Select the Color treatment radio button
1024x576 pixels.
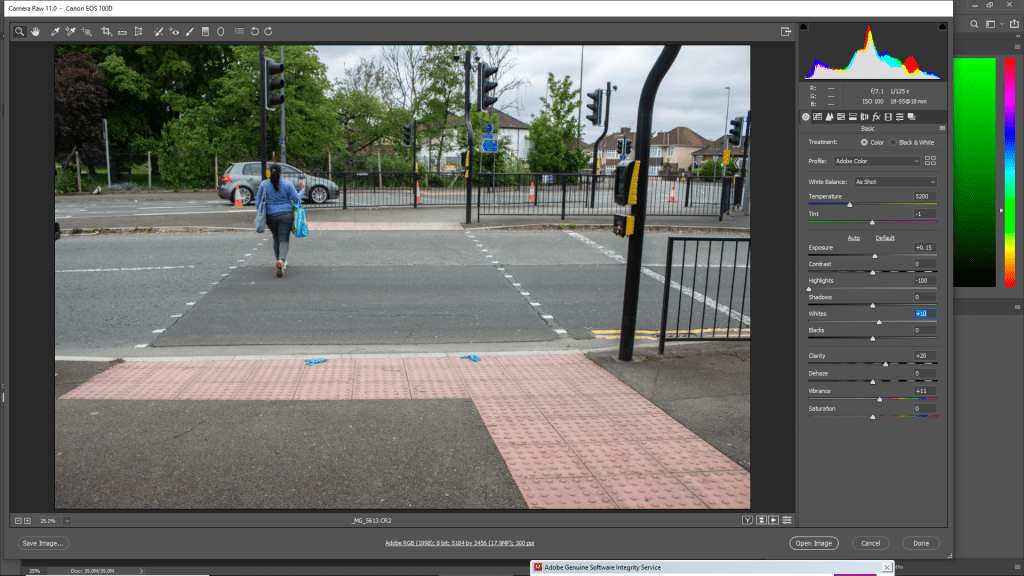point(864,142)
